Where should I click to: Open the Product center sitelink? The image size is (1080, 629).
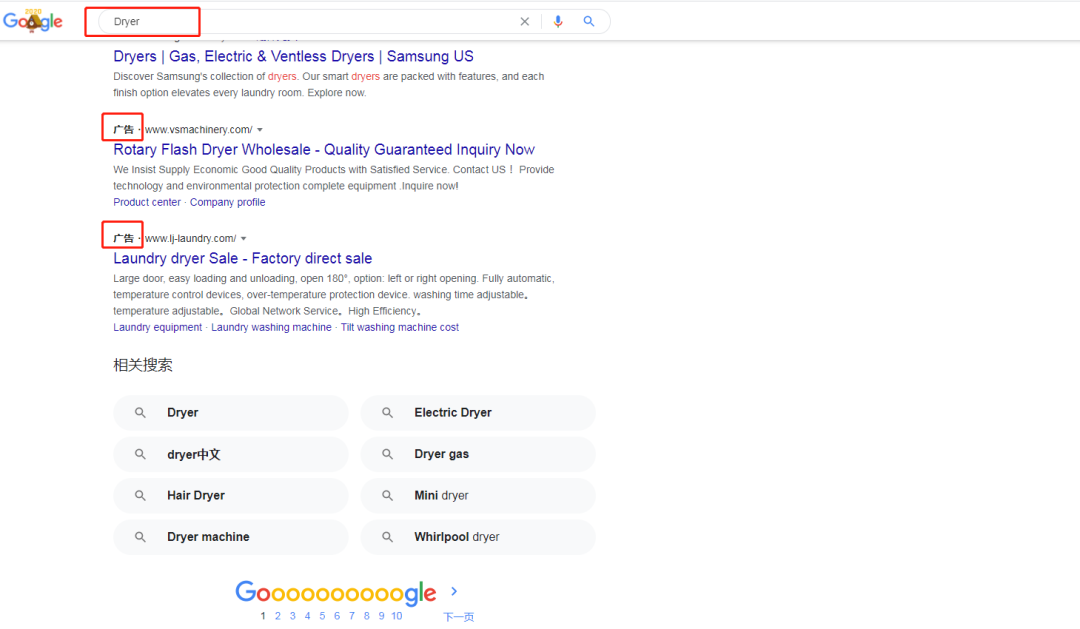point(147,202)
